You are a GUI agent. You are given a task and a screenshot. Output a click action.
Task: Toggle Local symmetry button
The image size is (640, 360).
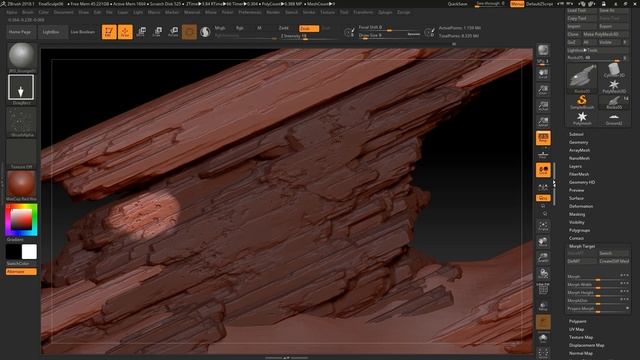click(543, 170)
